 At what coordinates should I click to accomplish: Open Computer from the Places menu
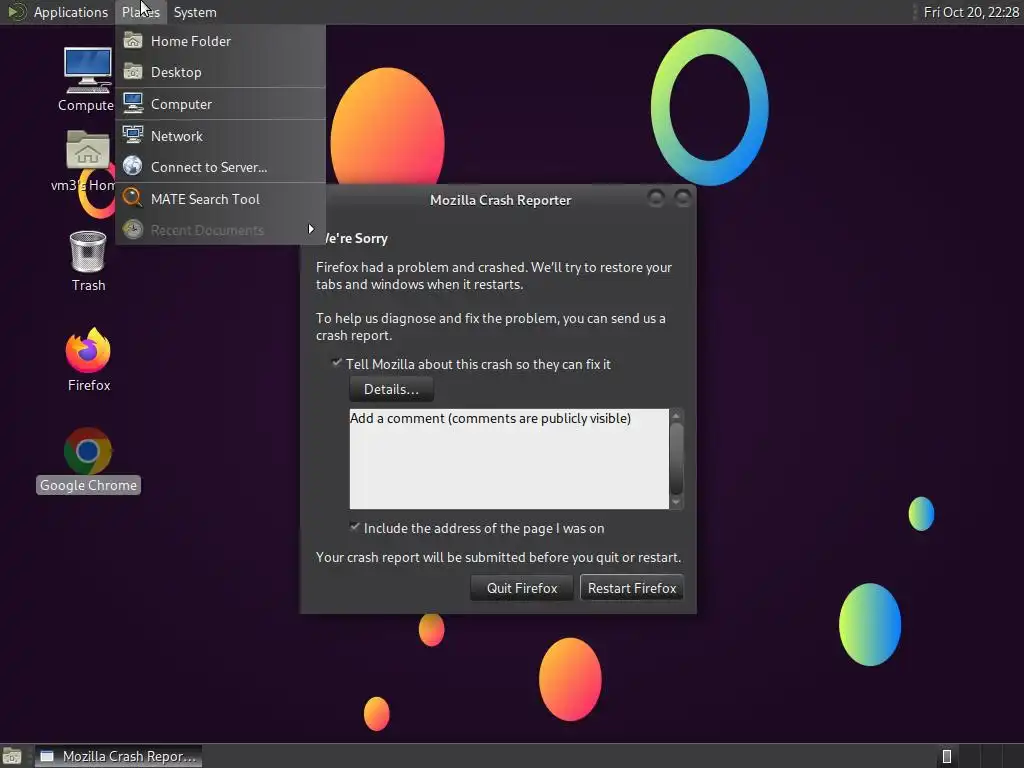pyautogui.click(x=221, y=104)
